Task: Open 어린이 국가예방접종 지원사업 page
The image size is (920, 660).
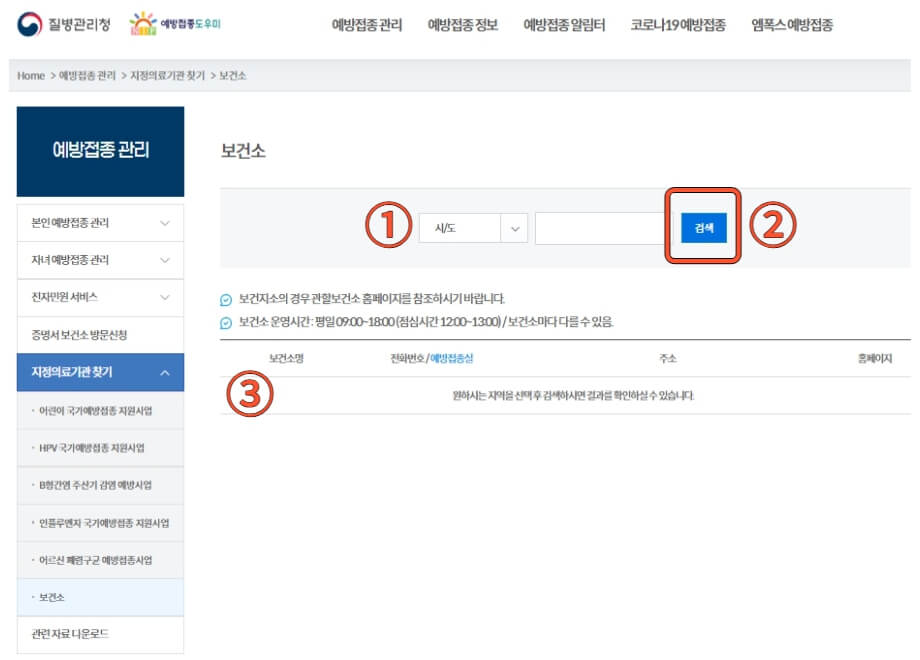Action: pos(99,410)
